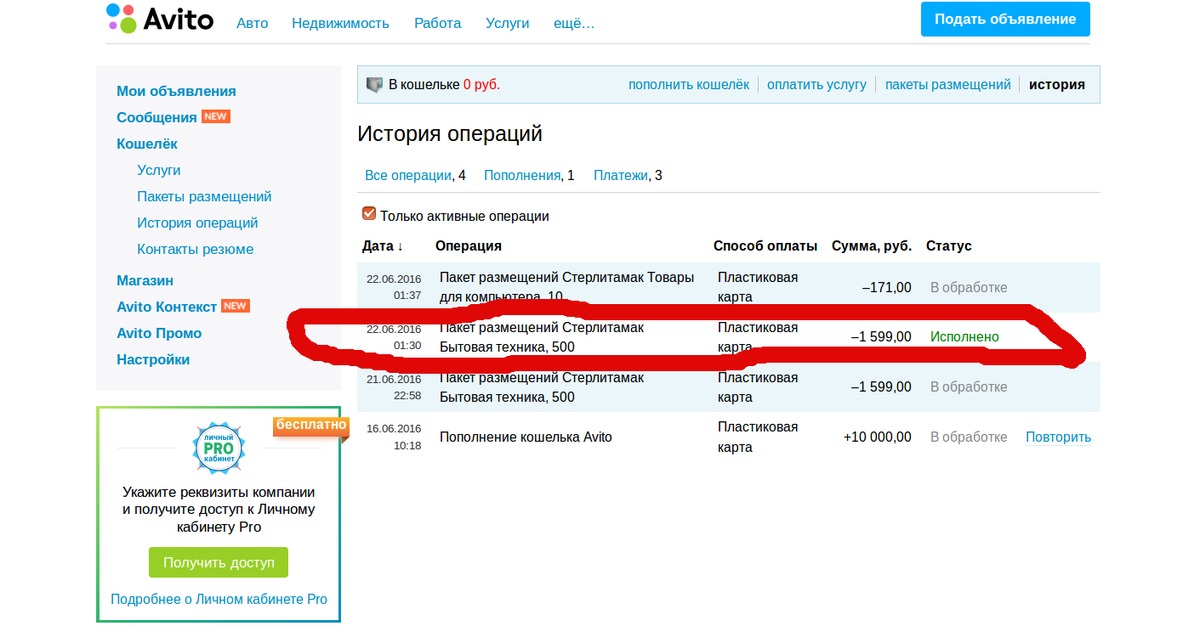
Task: Click the 'Способ оплаты' column header
Action: click(765, 246)
